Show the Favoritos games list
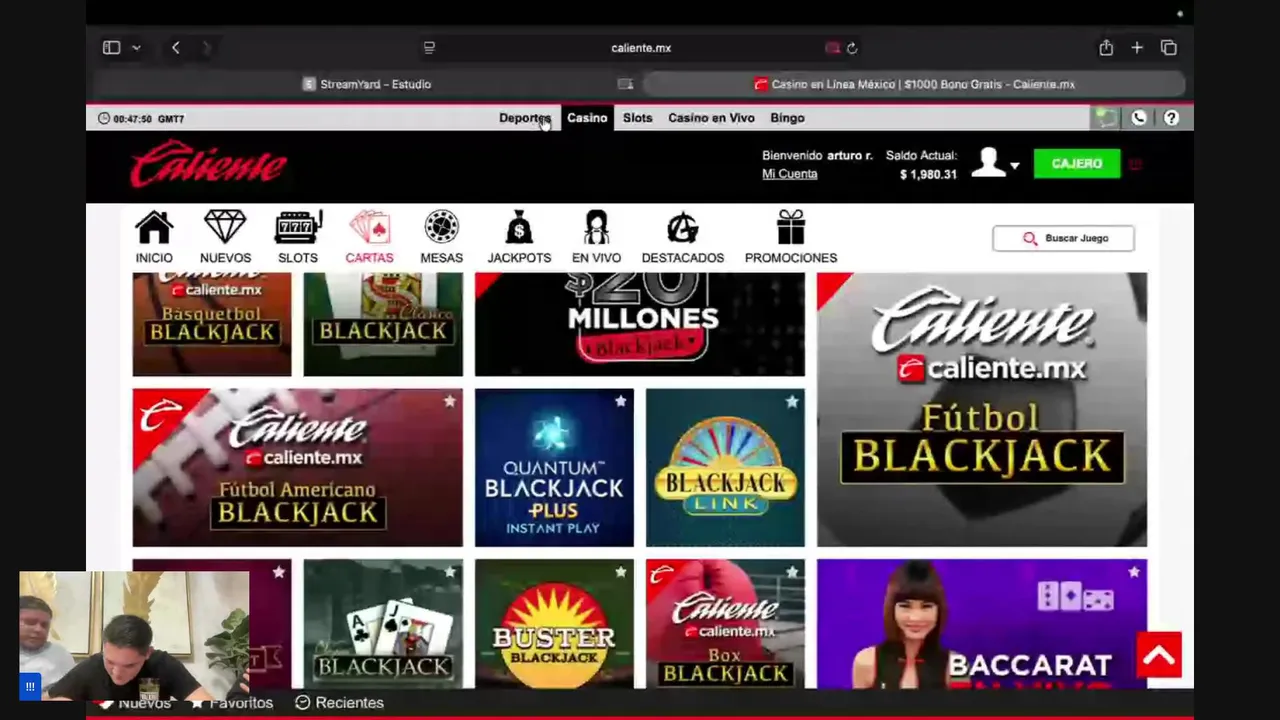Screen dimensions: 1280x720 (x=232, y=703)
